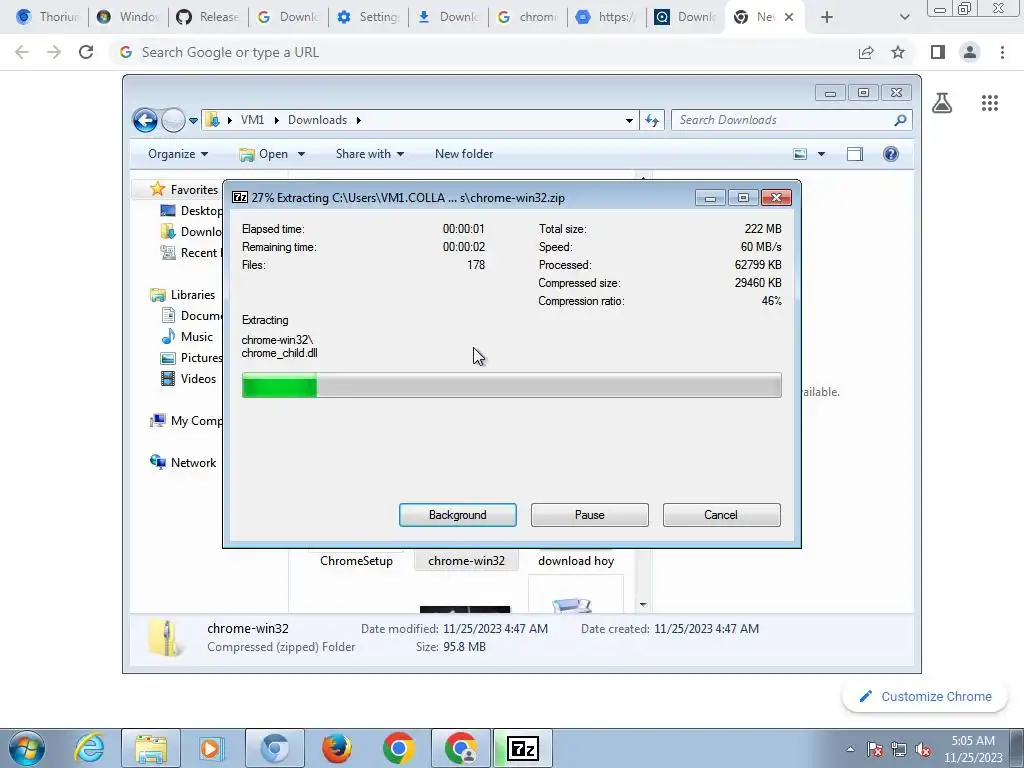Click Customize Chrome
Viewport: 1024px width, 768px height.
point(925,696)
